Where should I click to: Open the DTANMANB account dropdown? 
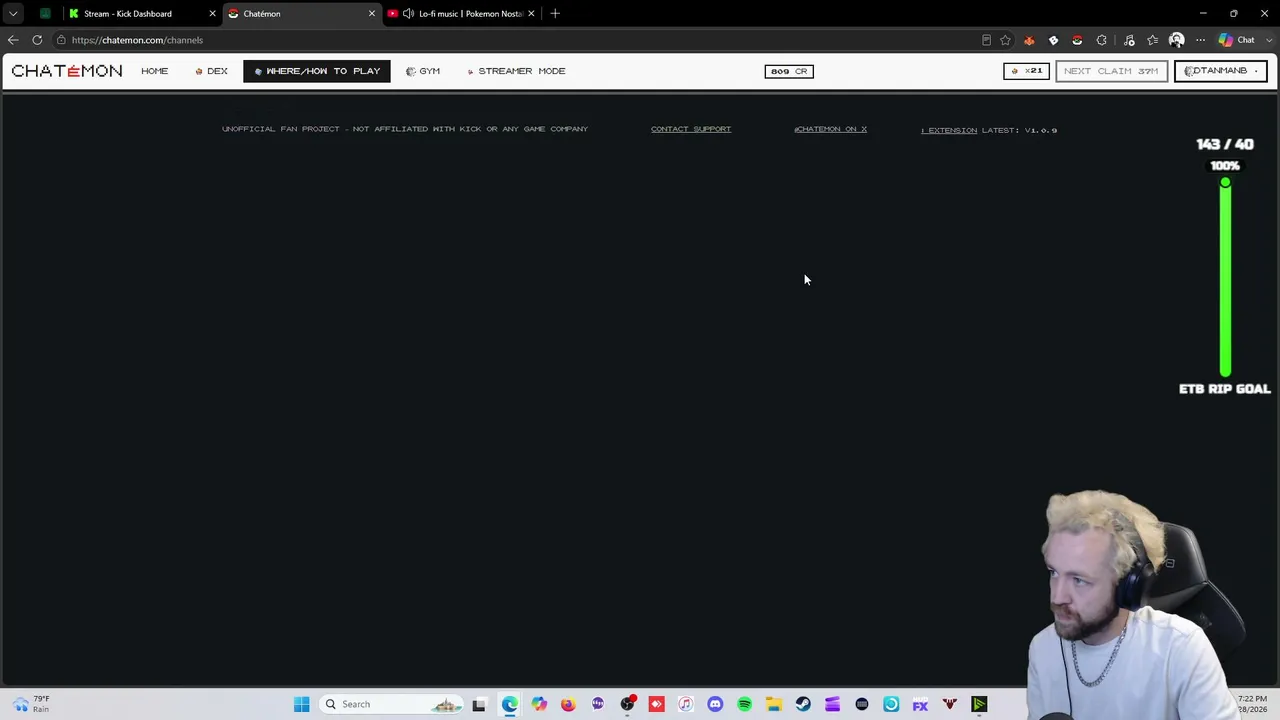pos(1221,71)
